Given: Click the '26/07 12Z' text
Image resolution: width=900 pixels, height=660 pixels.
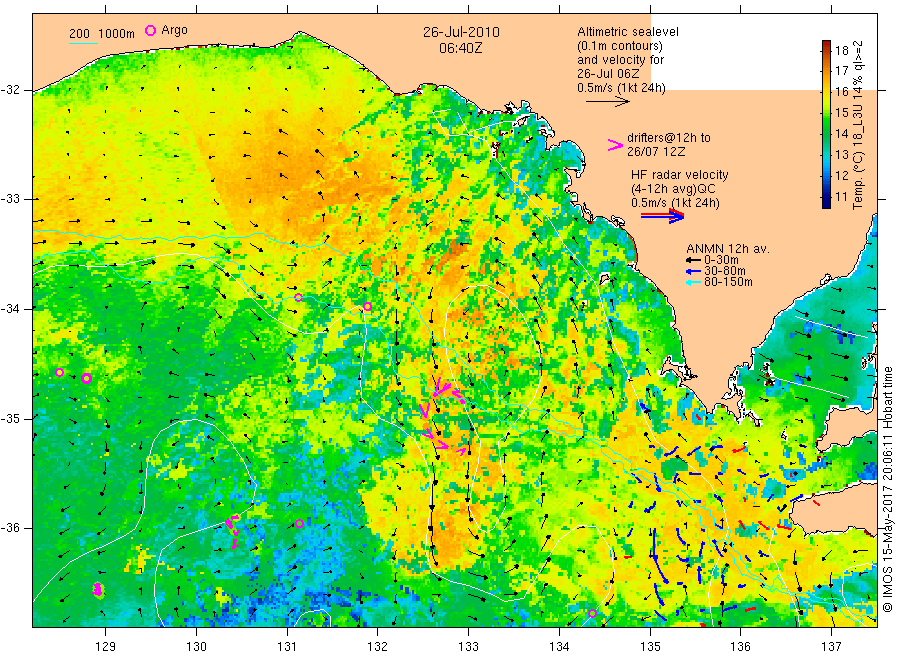Looking at the screenshot, I should (656, 152).
